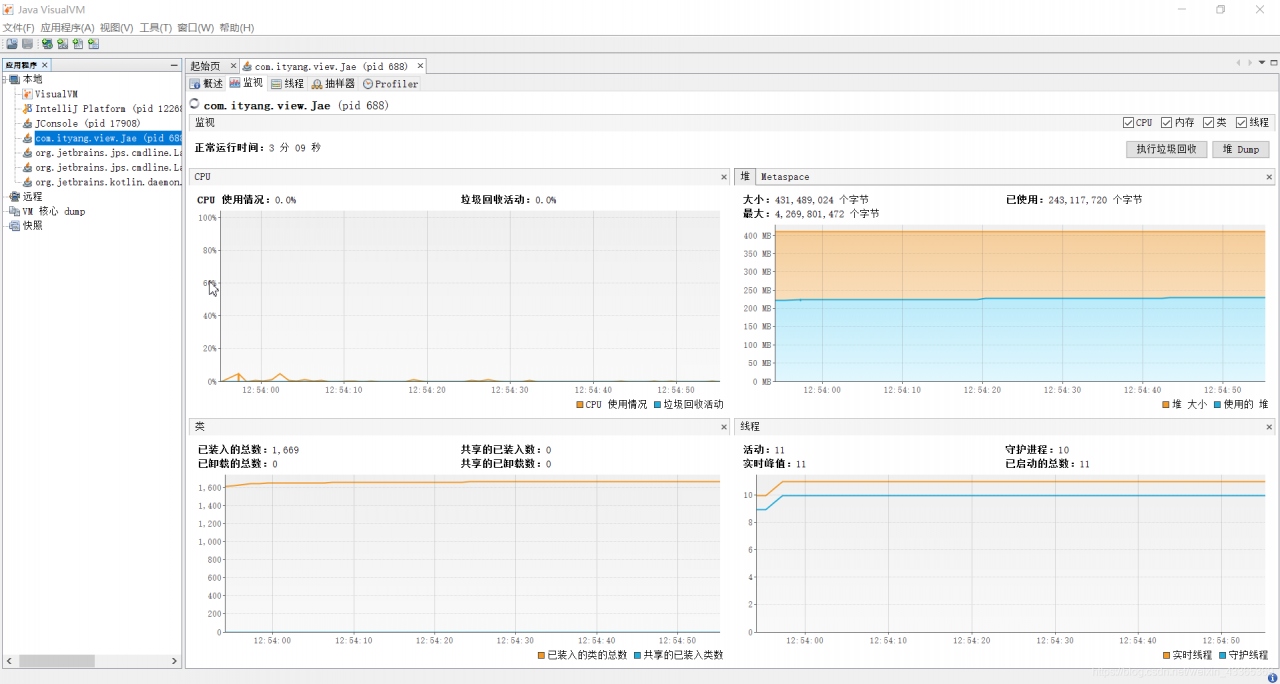Minimize the 应用程序 panel
This screenshot has height=684, width=1280.
pos(174,65)
